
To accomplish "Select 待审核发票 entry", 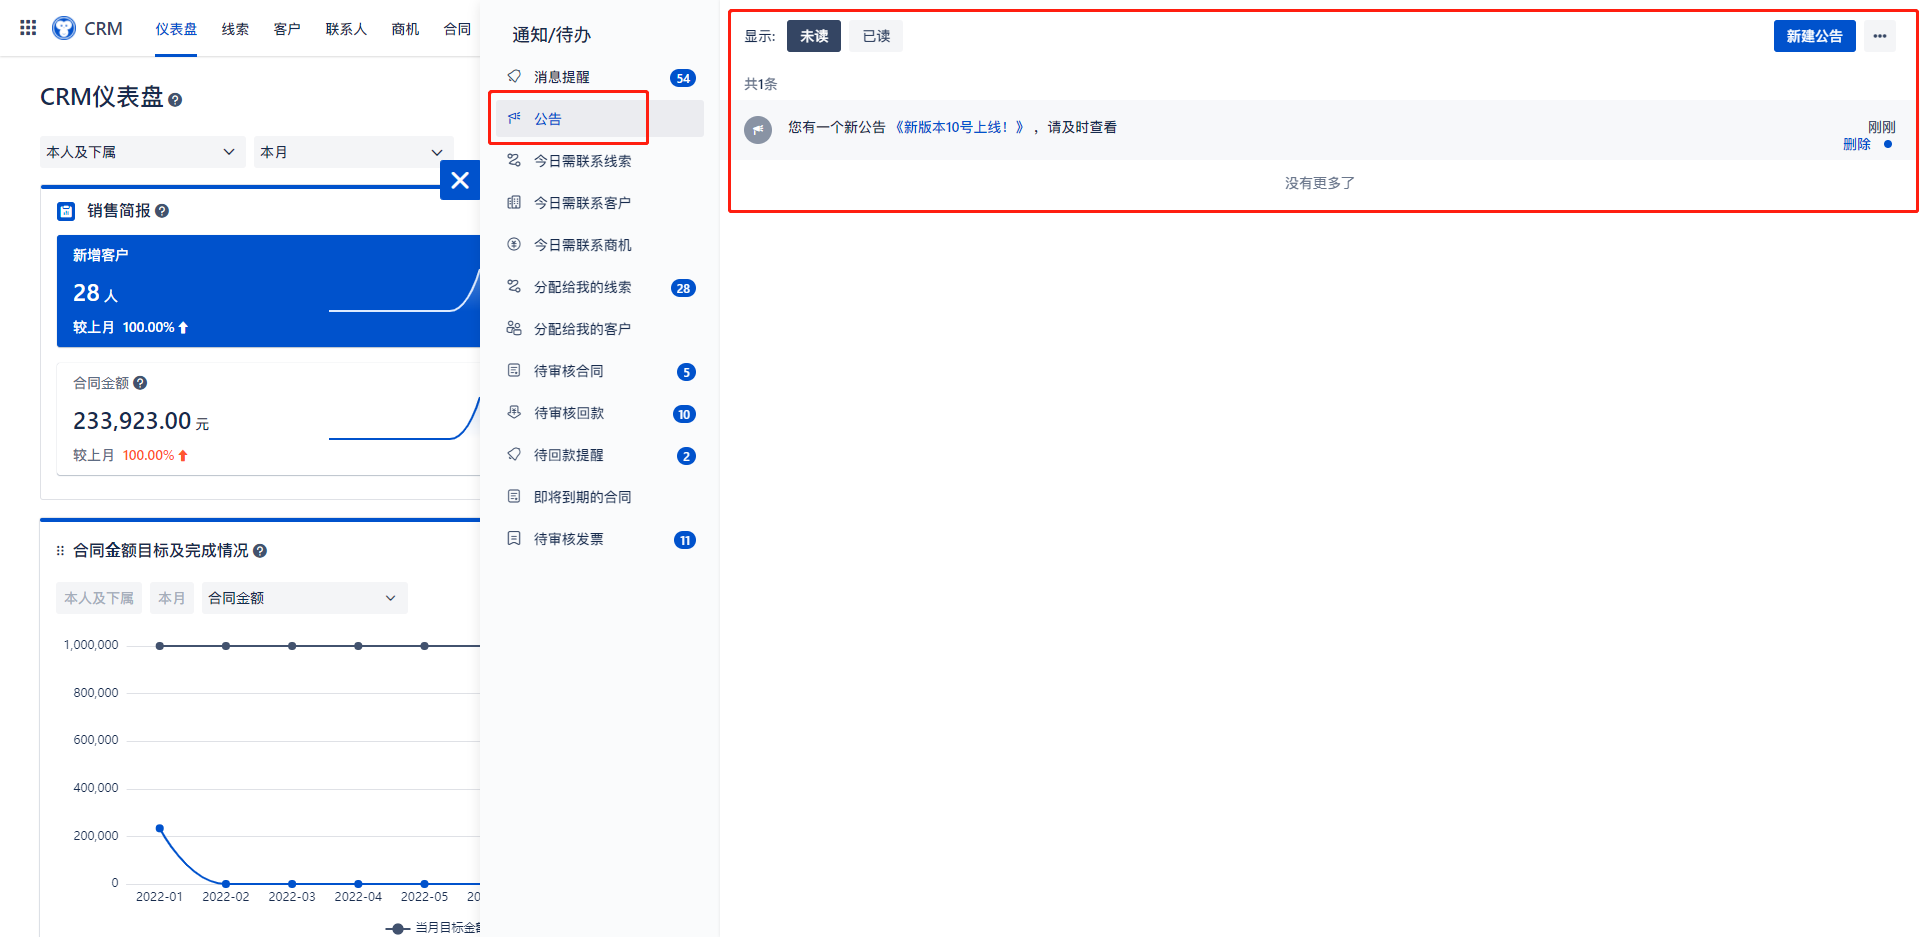I will (x=600, y=539).
